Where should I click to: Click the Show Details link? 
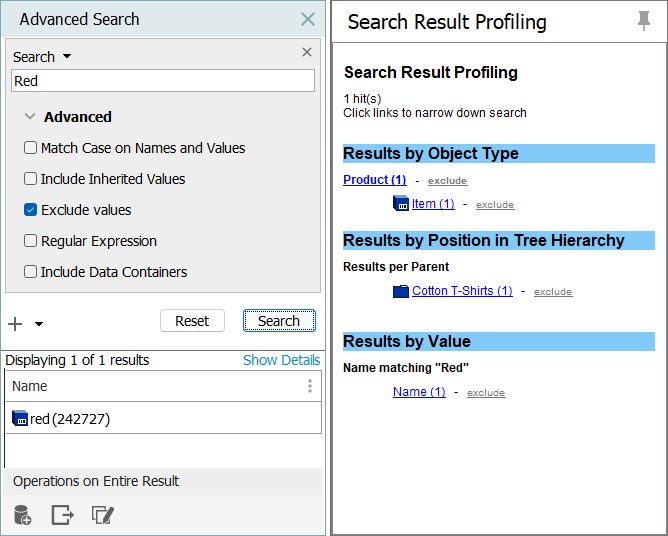tap(281, 360)
